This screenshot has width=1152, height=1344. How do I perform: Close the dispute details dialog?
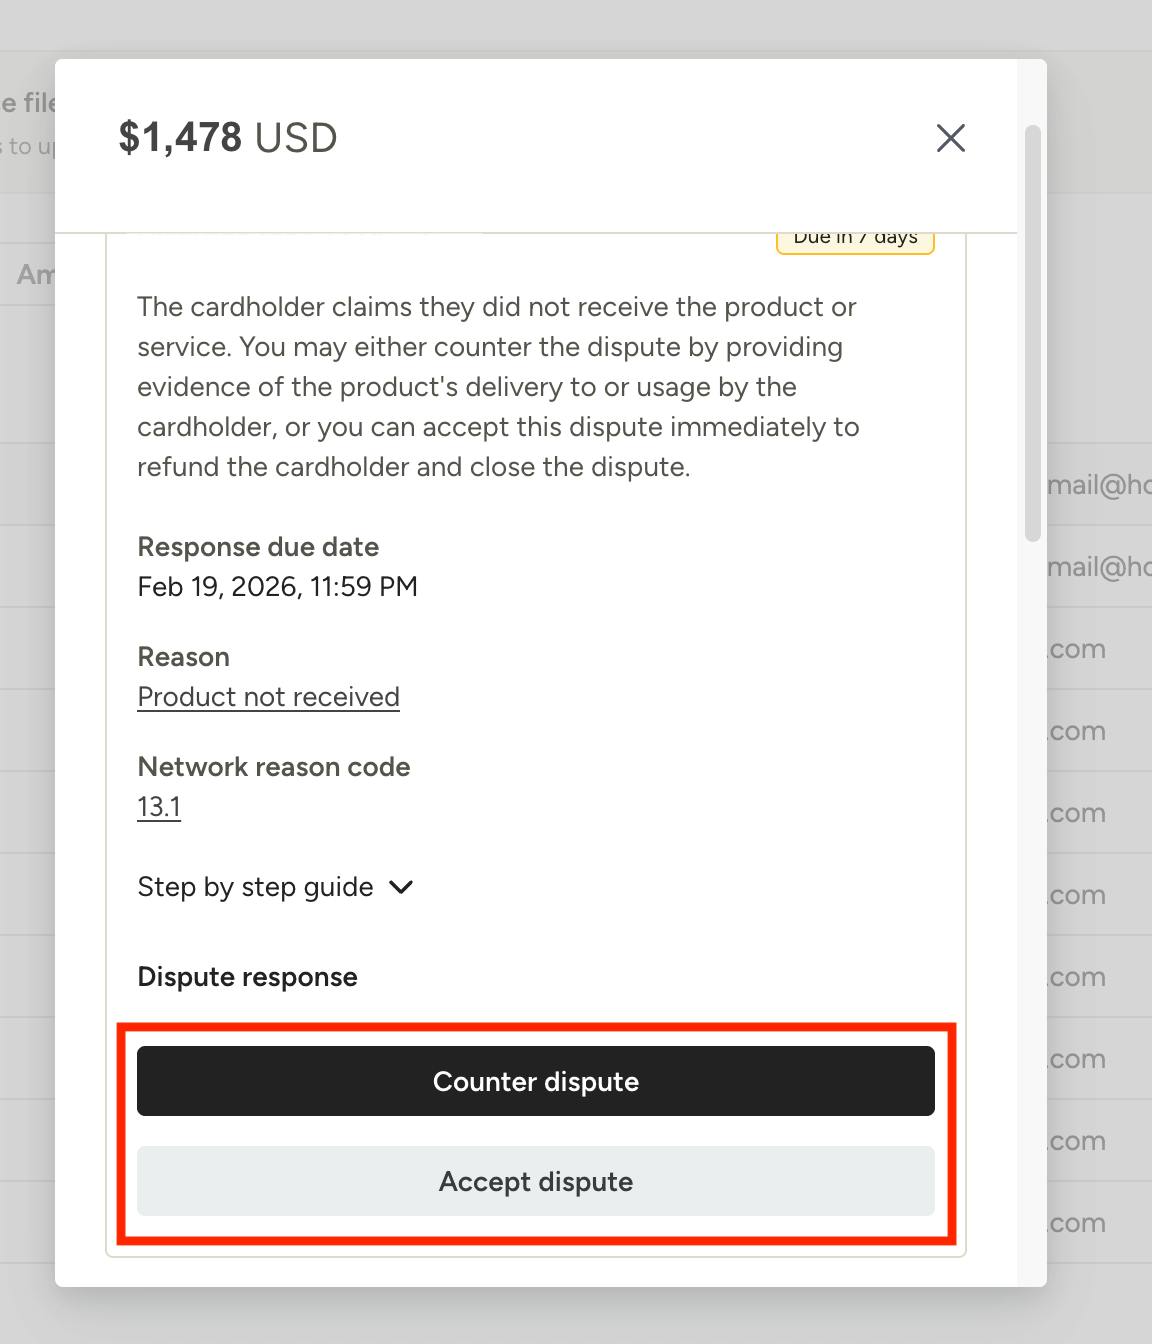(950, 138)
